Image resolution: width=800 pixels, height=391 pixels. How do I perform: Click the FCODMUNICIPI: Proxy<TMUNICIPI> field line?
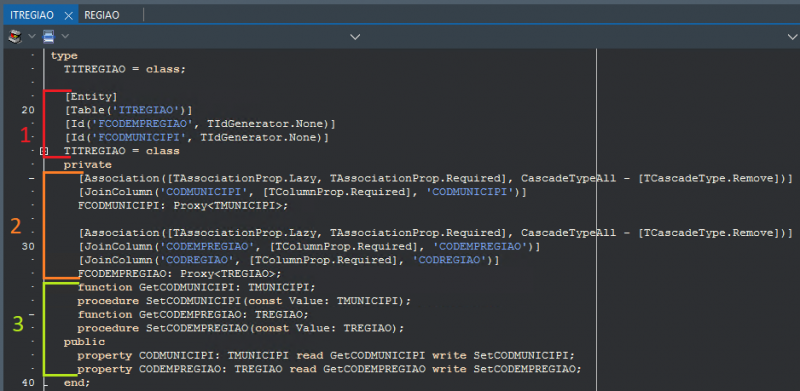point(183,206)
